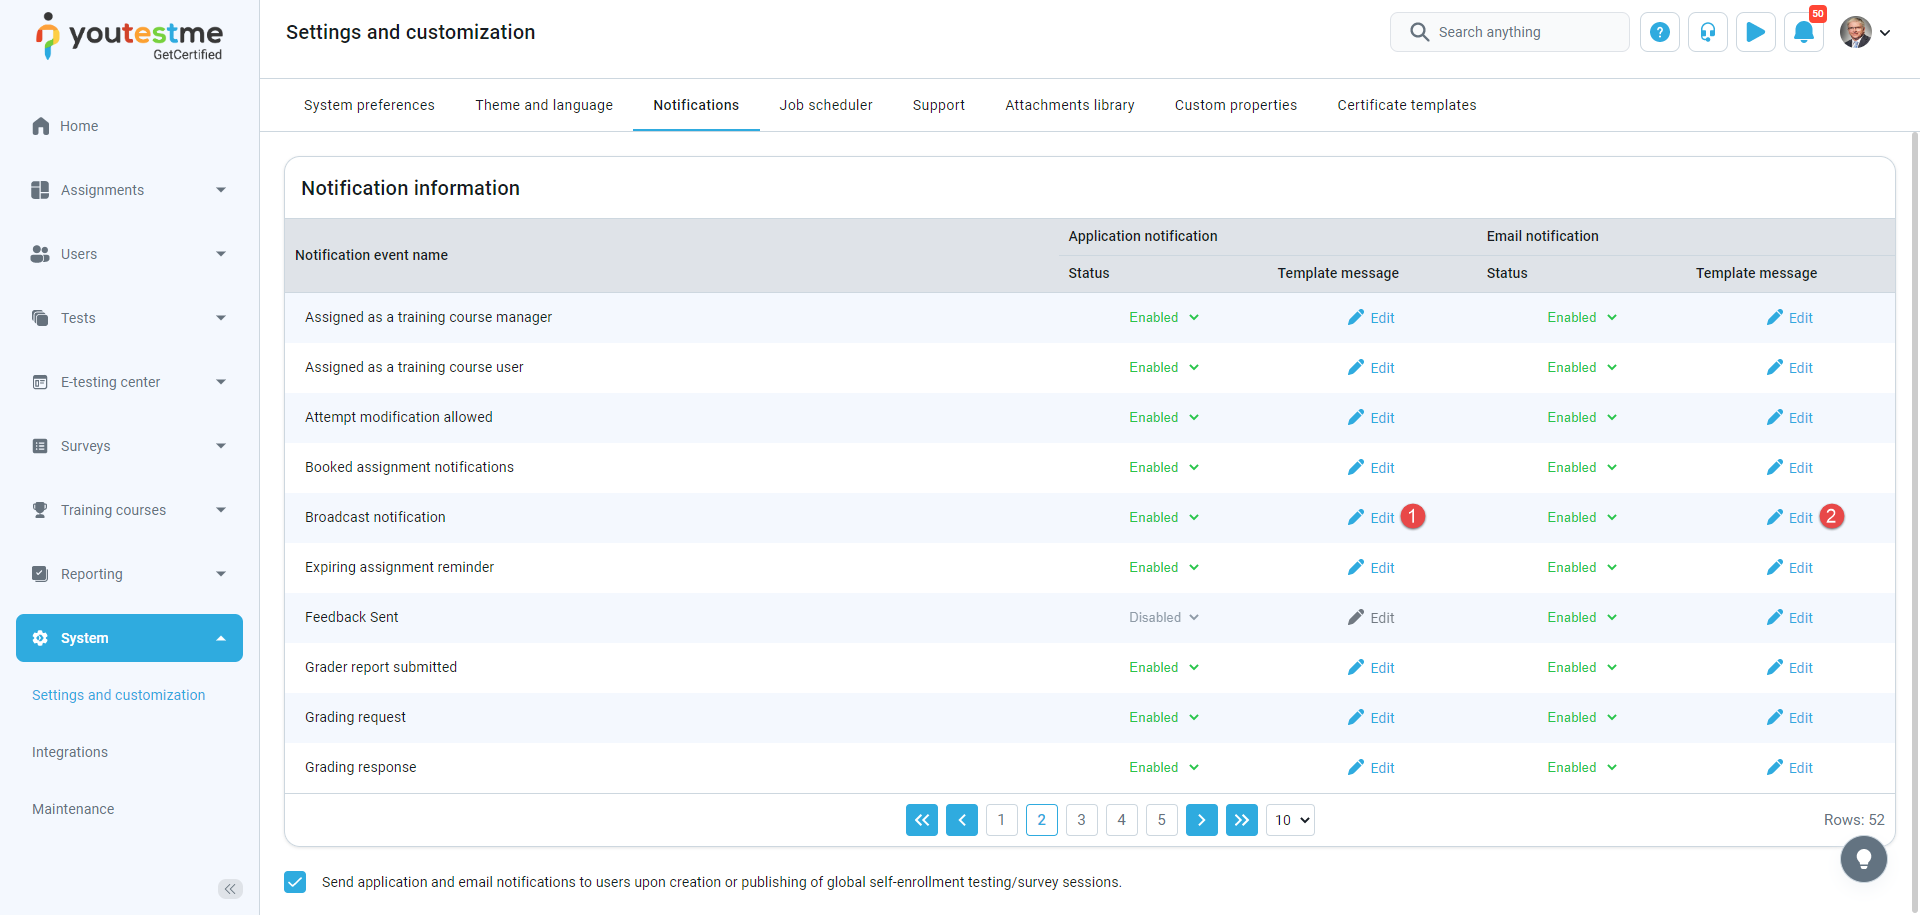
Task: Jump to the first page of notifications
Action: coord(921,820)
